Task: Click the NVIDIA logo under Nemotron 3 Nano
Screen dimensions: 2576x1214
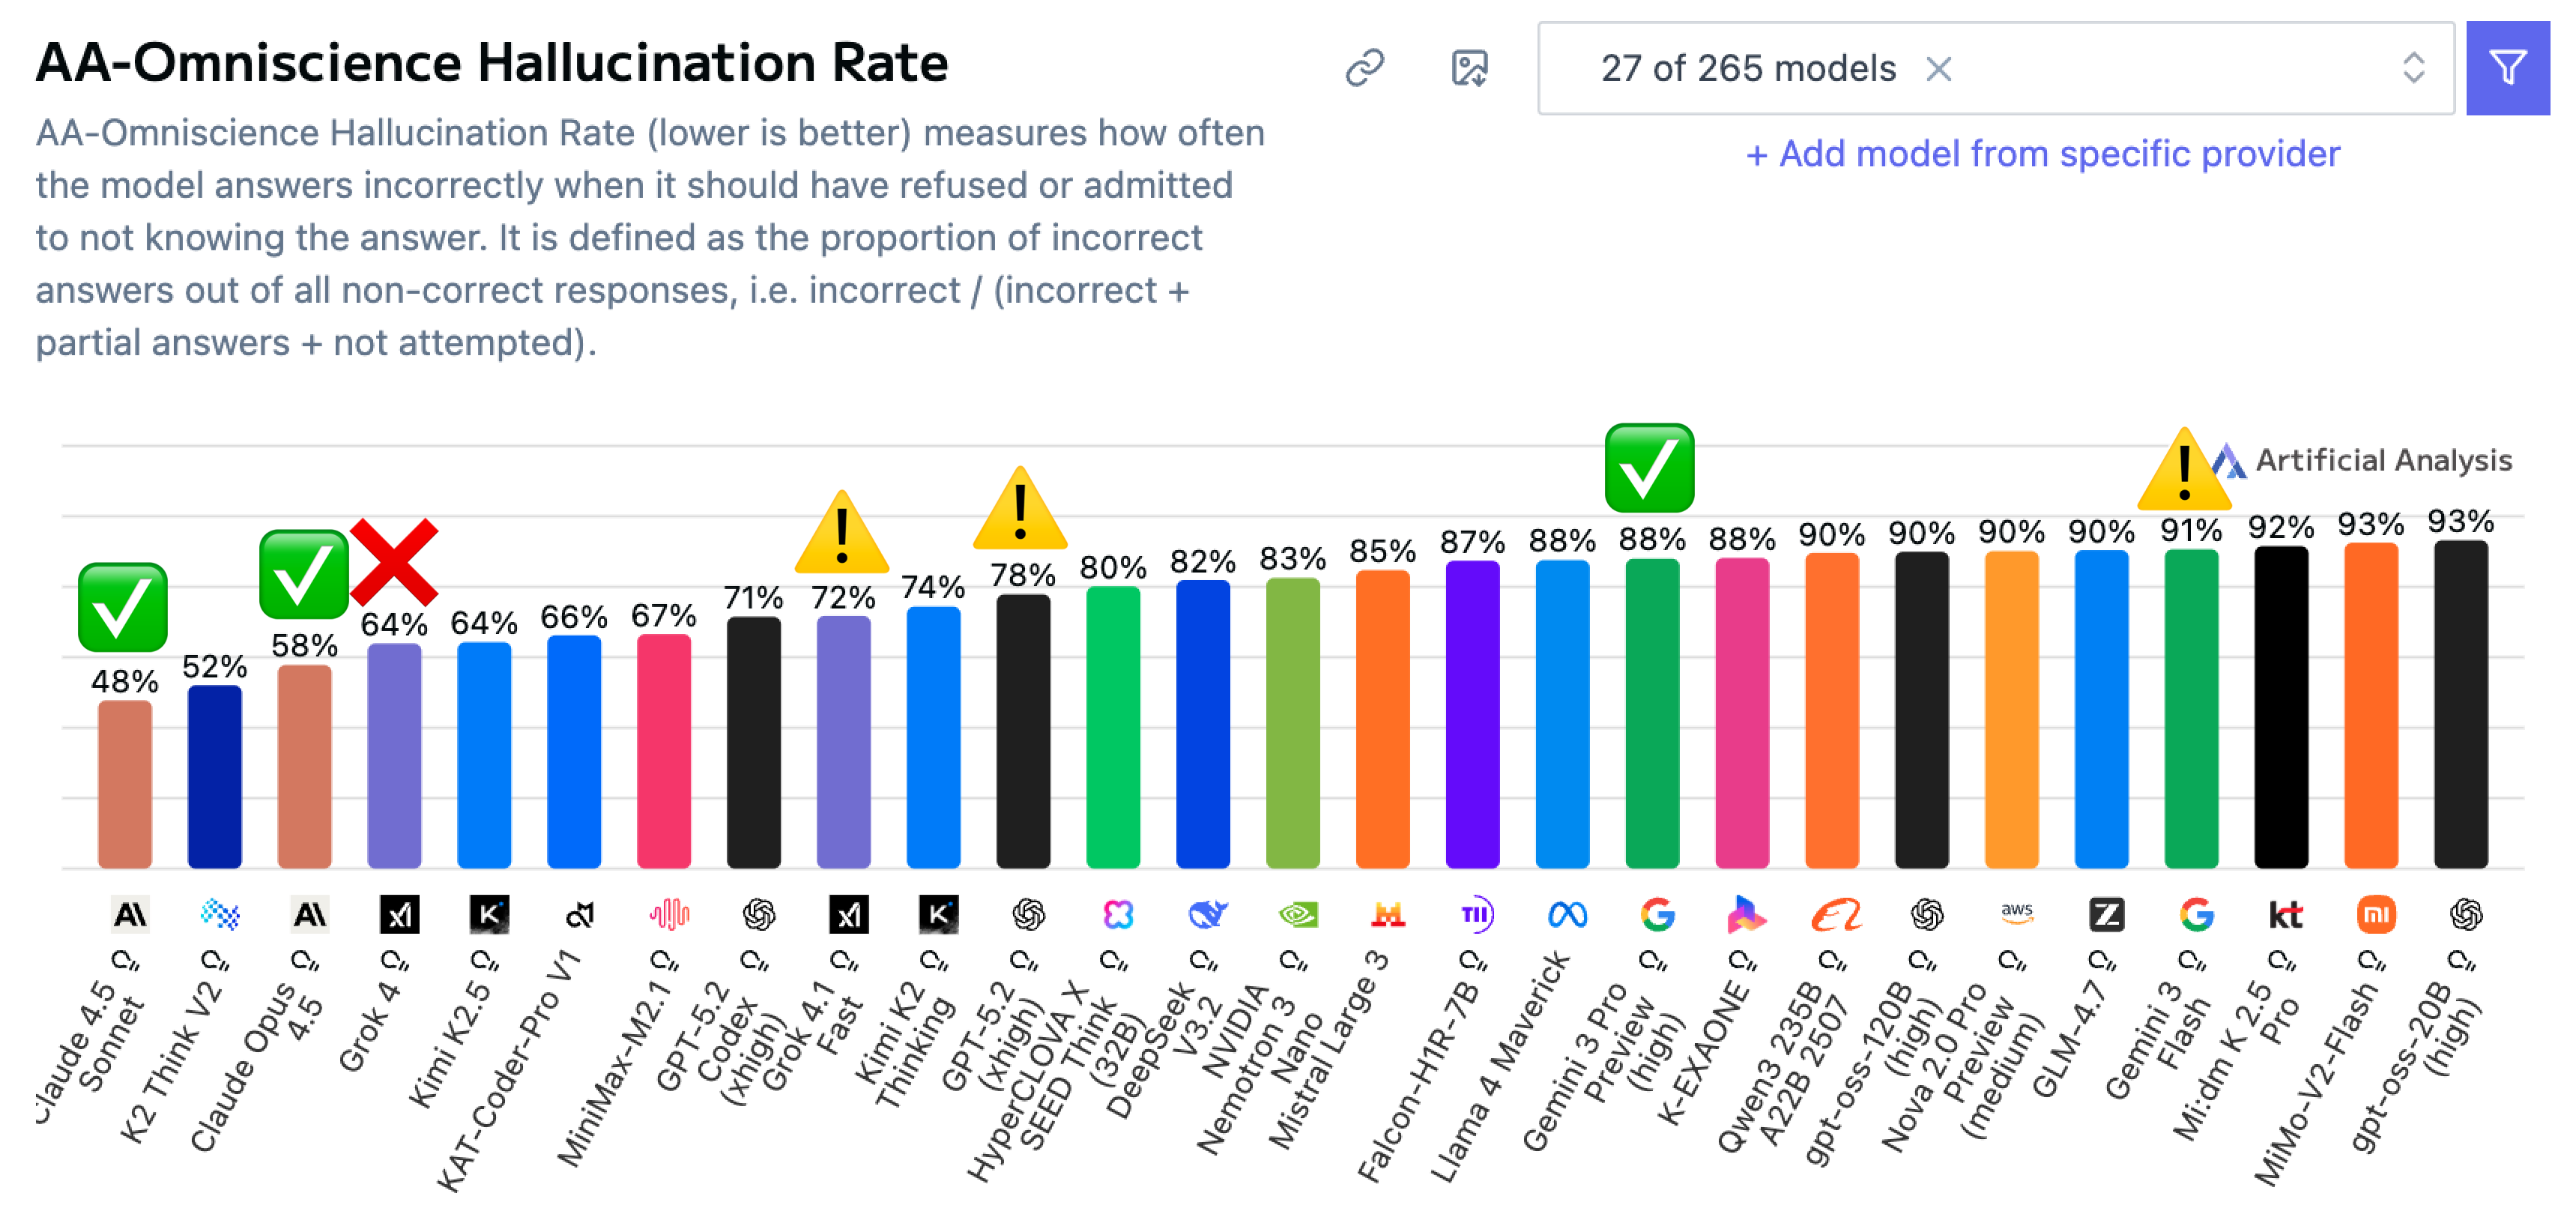Action: [1298, 914]
